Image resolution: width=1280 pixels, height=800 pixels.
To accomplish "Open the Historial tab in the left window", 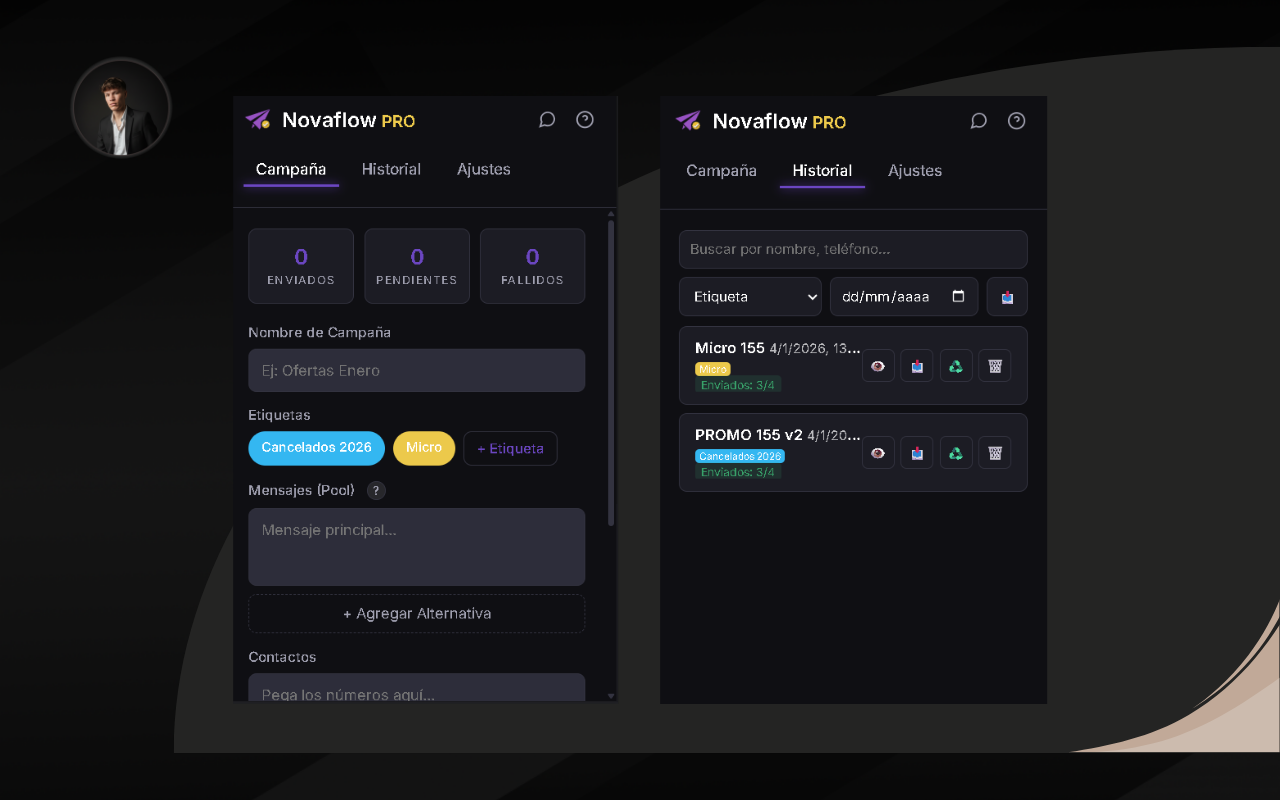I will [391, 169].
